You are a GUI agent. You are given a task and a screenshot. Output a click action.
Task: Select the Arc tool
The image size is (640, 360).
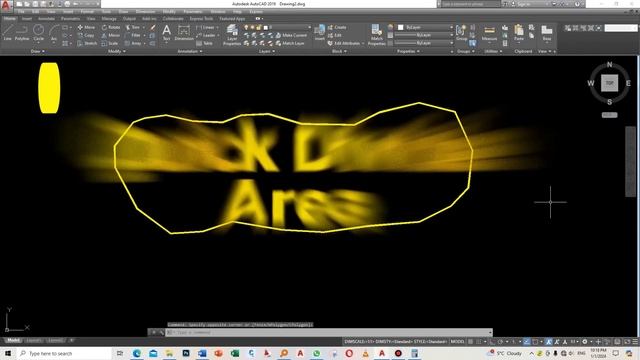[54, 32]
